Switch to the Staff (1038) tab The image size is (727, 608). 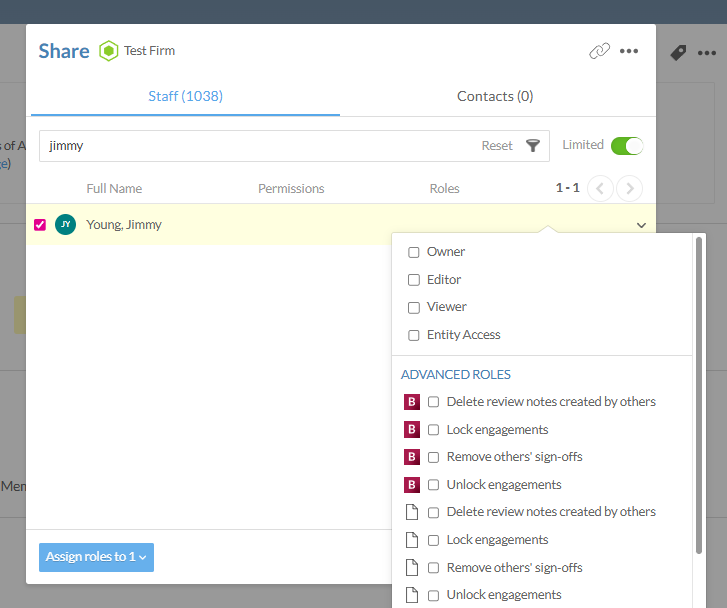(185, 96)
